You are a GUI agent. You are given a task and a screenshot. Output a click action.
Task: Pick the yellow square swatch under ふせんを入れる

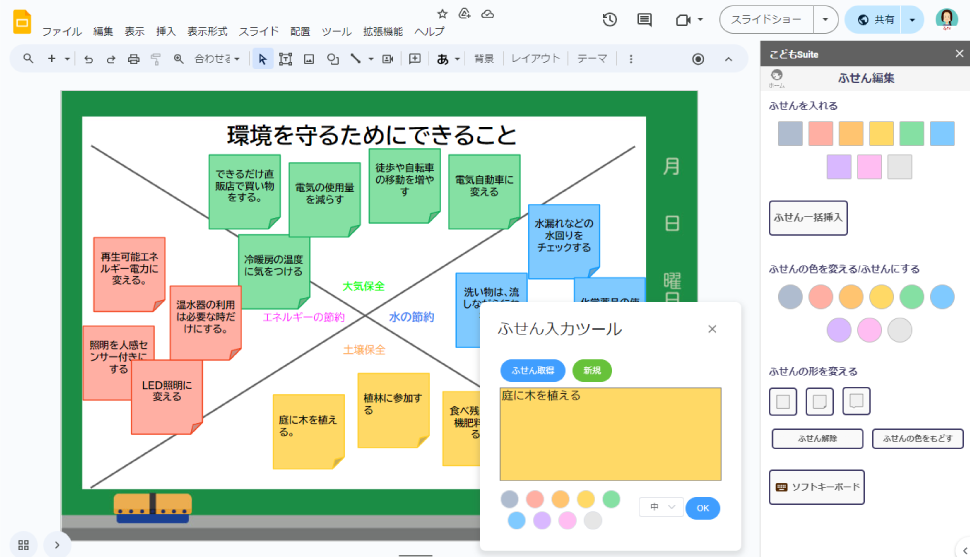[x=881, y=134]
